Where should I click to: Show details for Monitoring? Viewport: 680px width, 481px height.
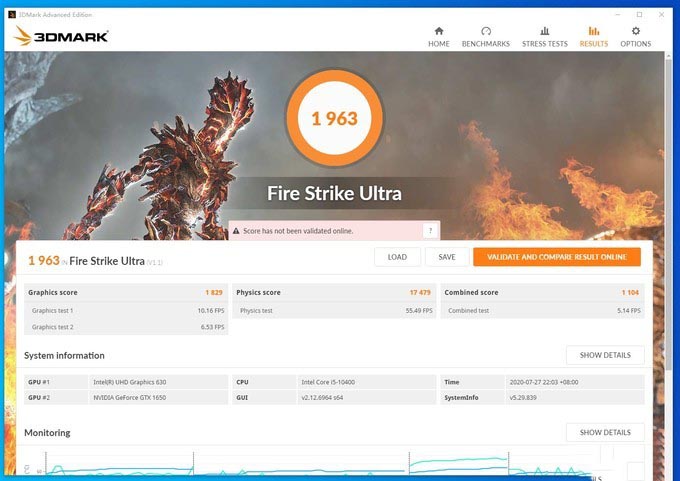click(605, 432)
